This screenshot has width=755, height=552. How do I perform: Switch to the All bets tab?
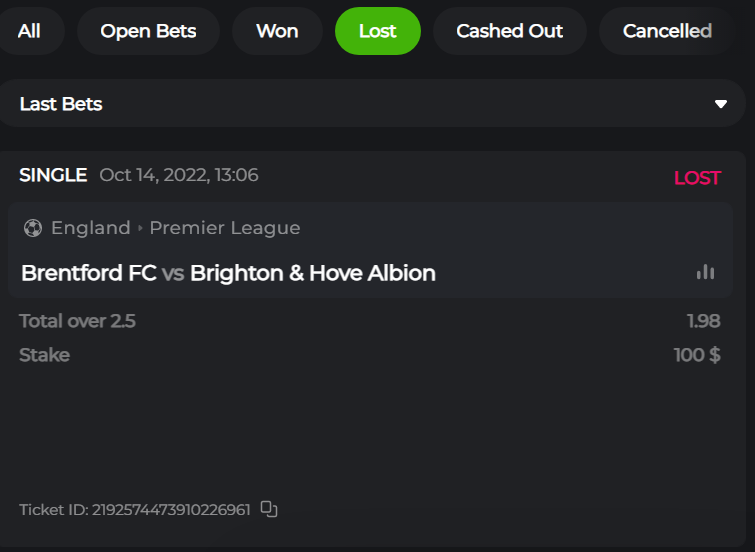29,31
